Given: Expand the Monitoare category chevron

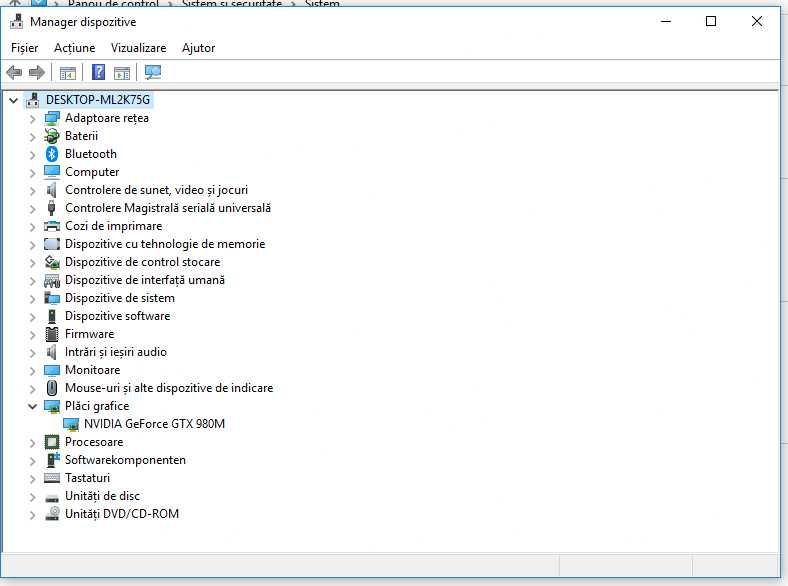Looking at the screenshot, I should point(33,371).
